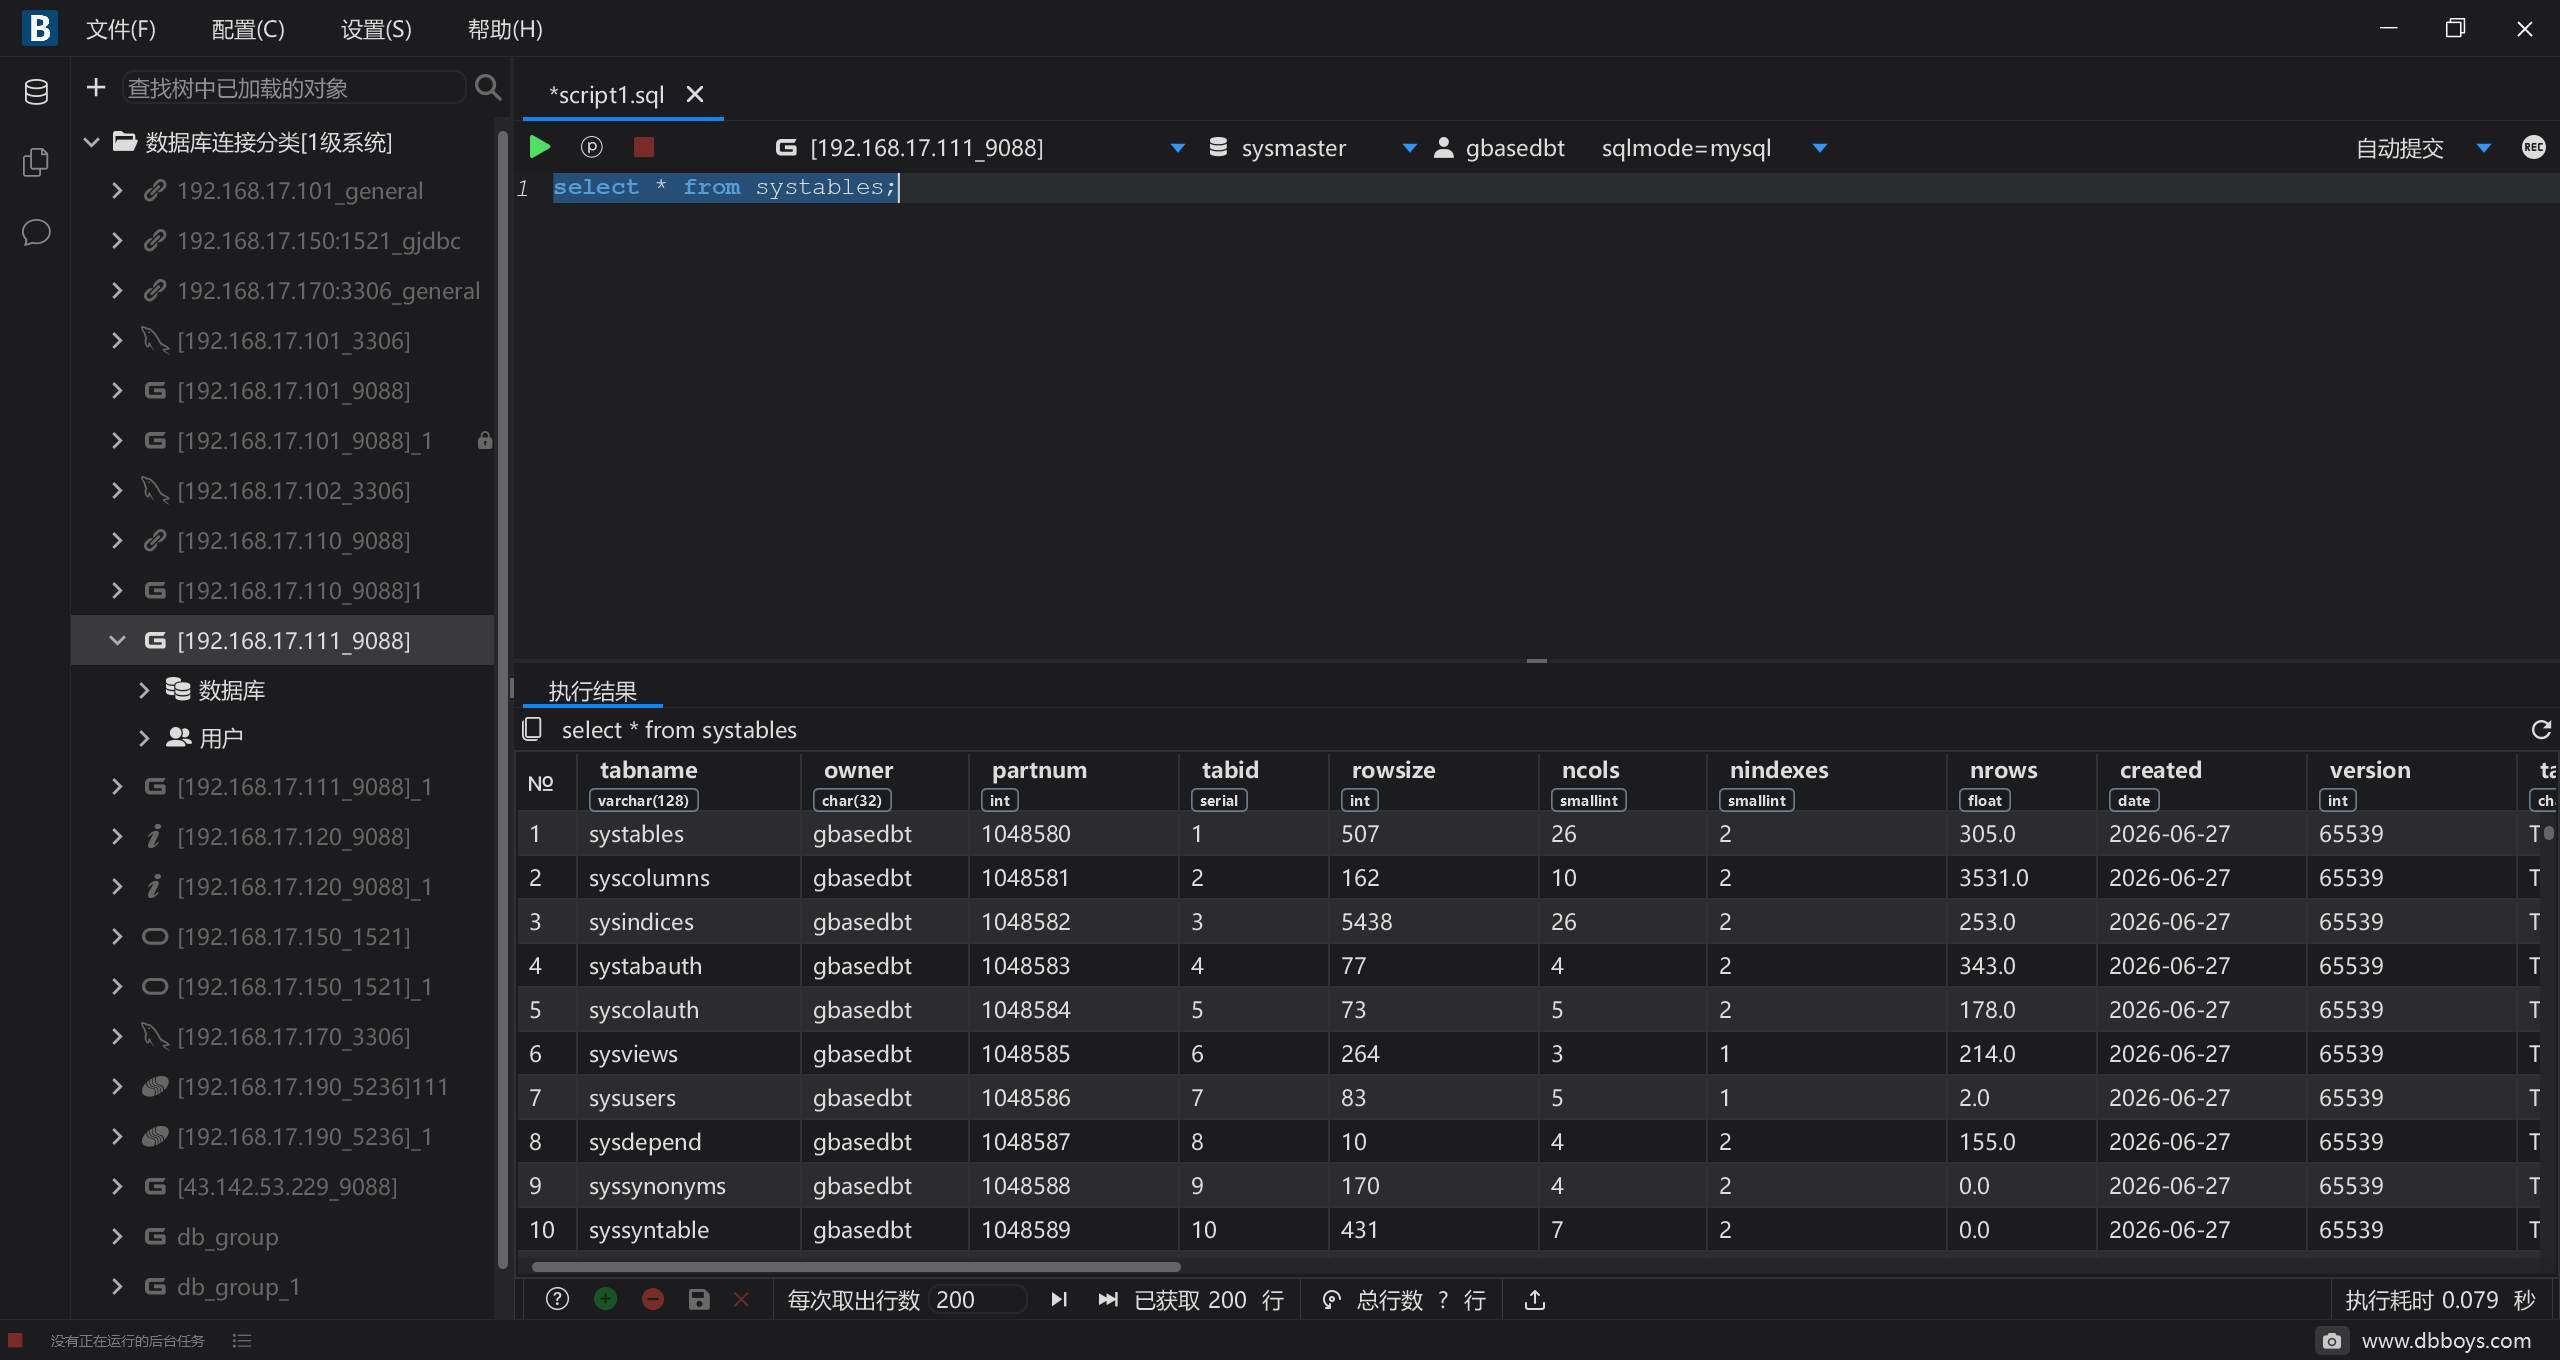Viewport: 2560px width, 1360px height.
Task: Expand the db_group connection
Action: (117, 1236)
